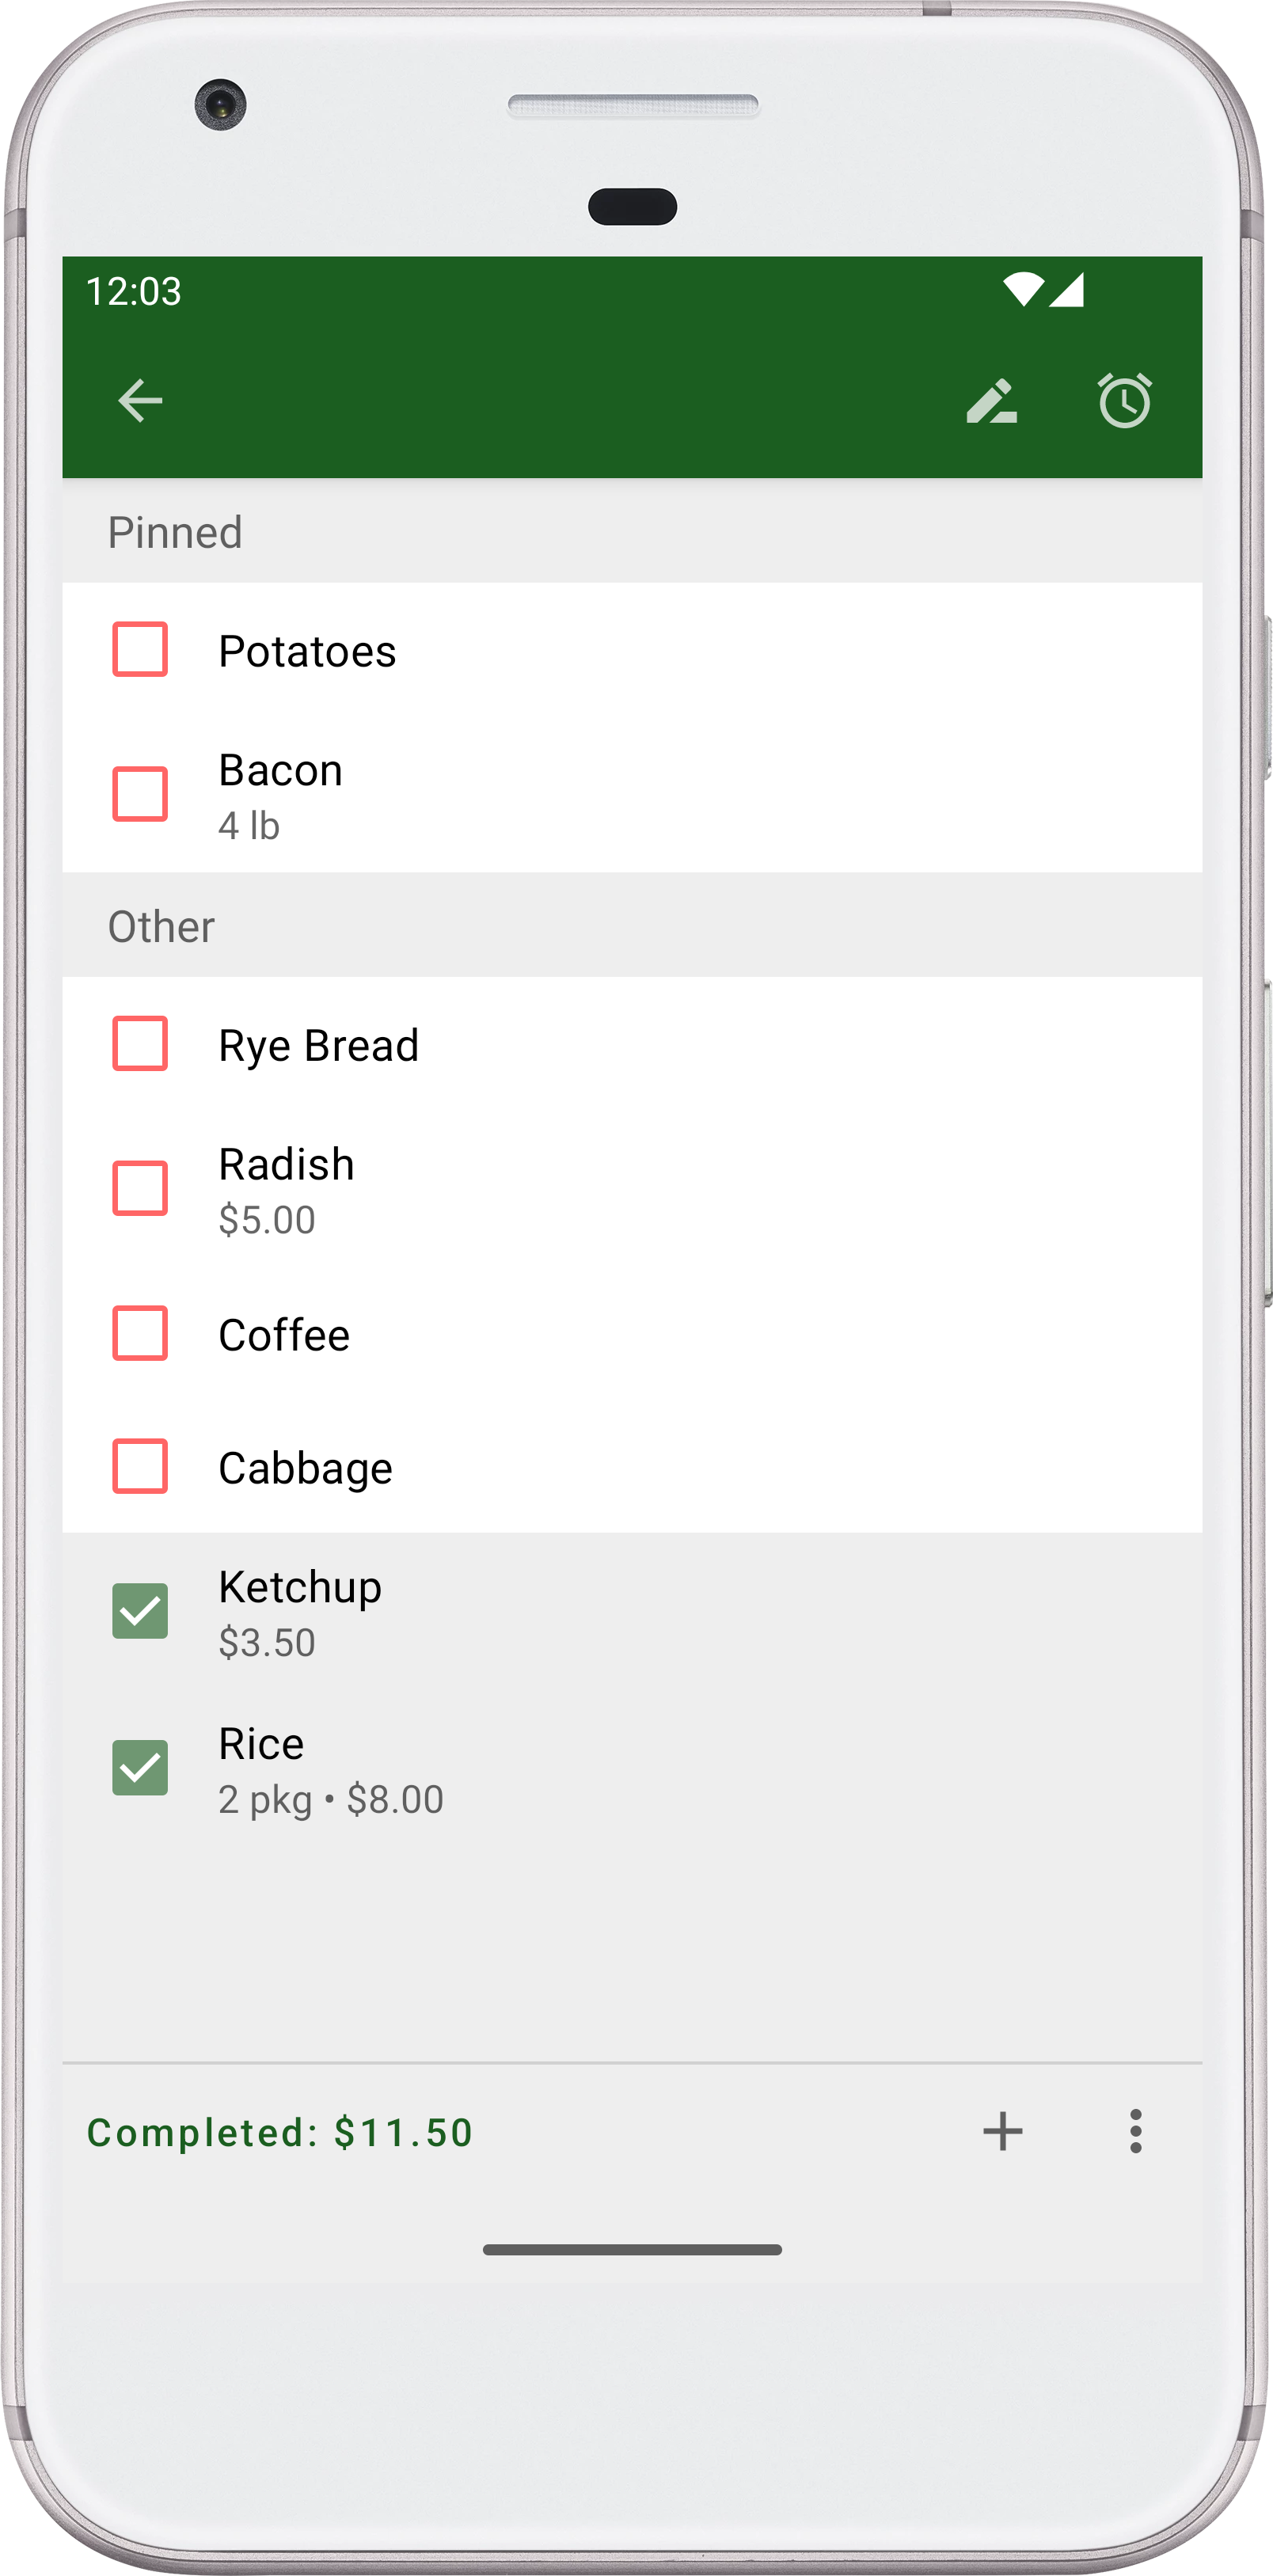
Task: Mark Bacon as completed
Action: click(140, 794)
